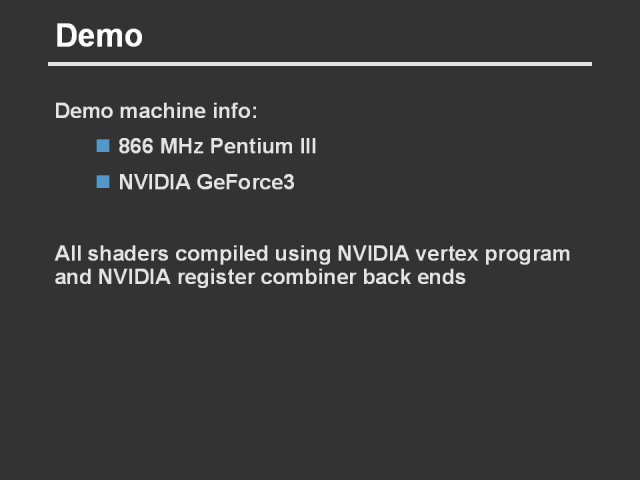Click the blue bullet beside NVIDIA GeForce3
This screenshot has width=640, height=480.
(x=103, y=182)
